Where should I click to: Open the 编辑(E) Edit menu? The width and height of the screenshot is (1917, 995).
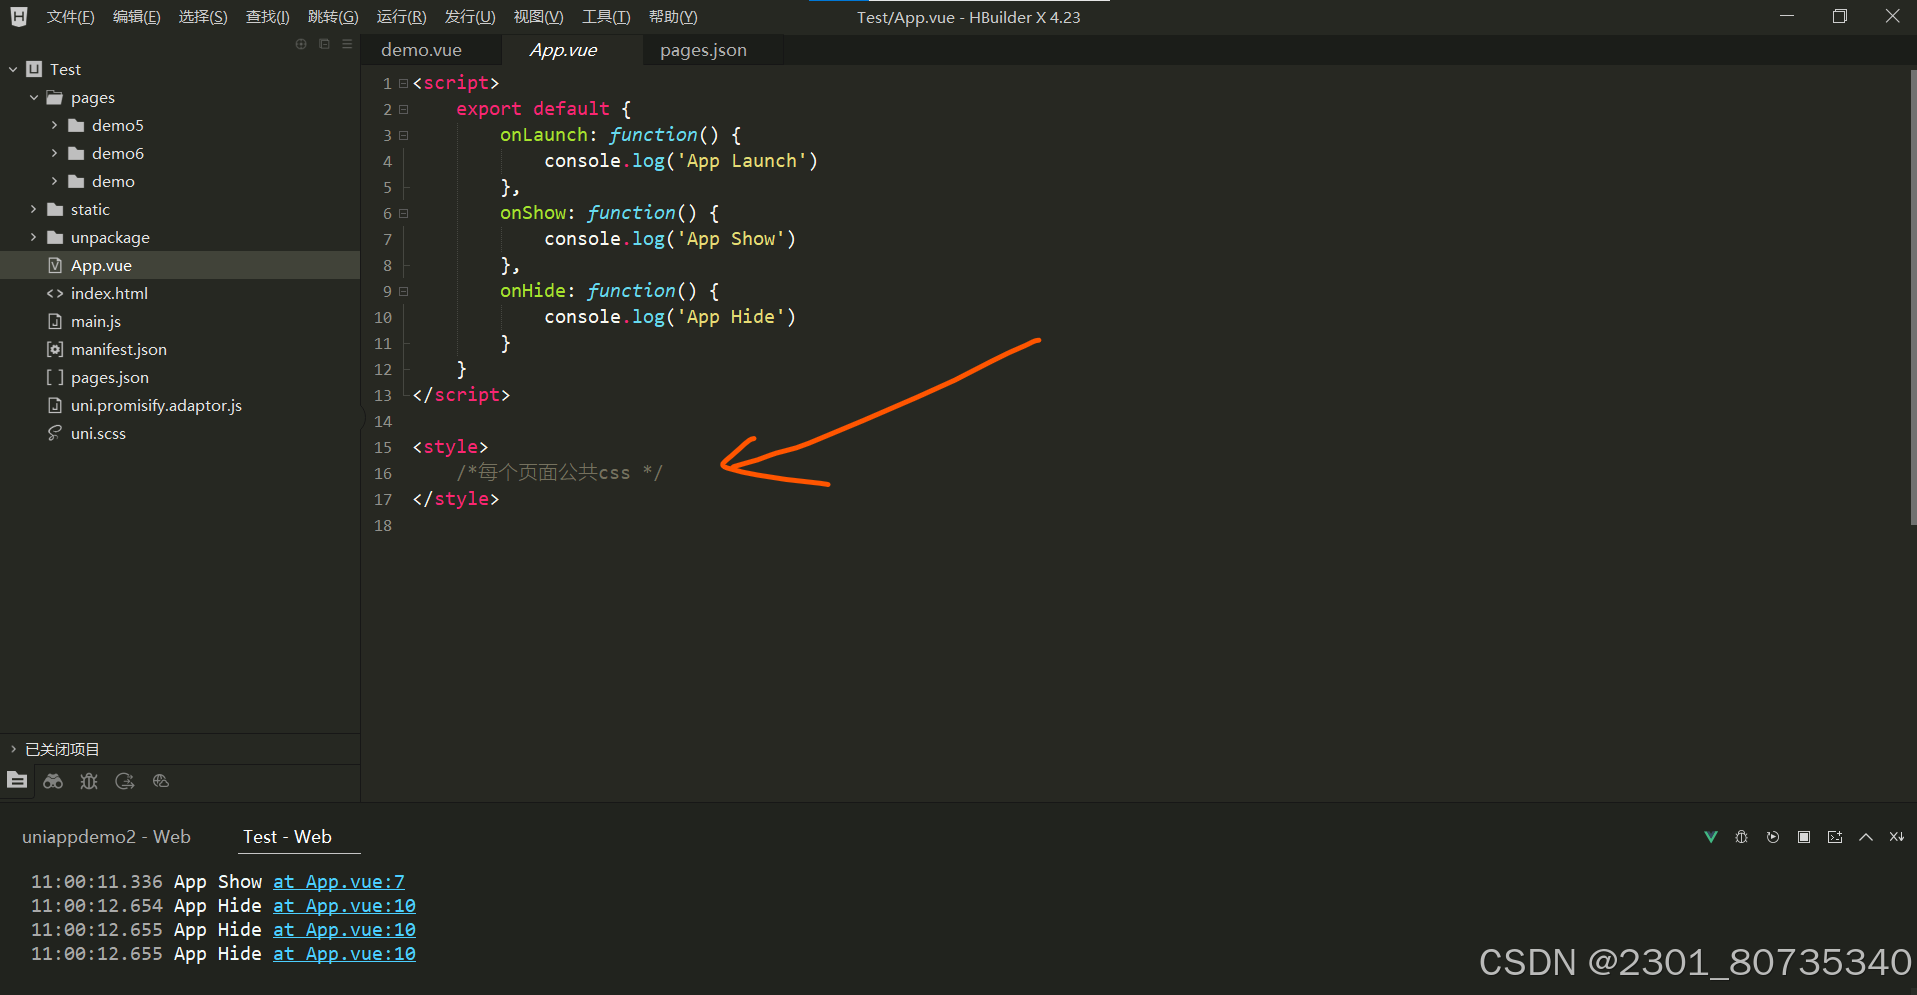[x=137, y=17]
